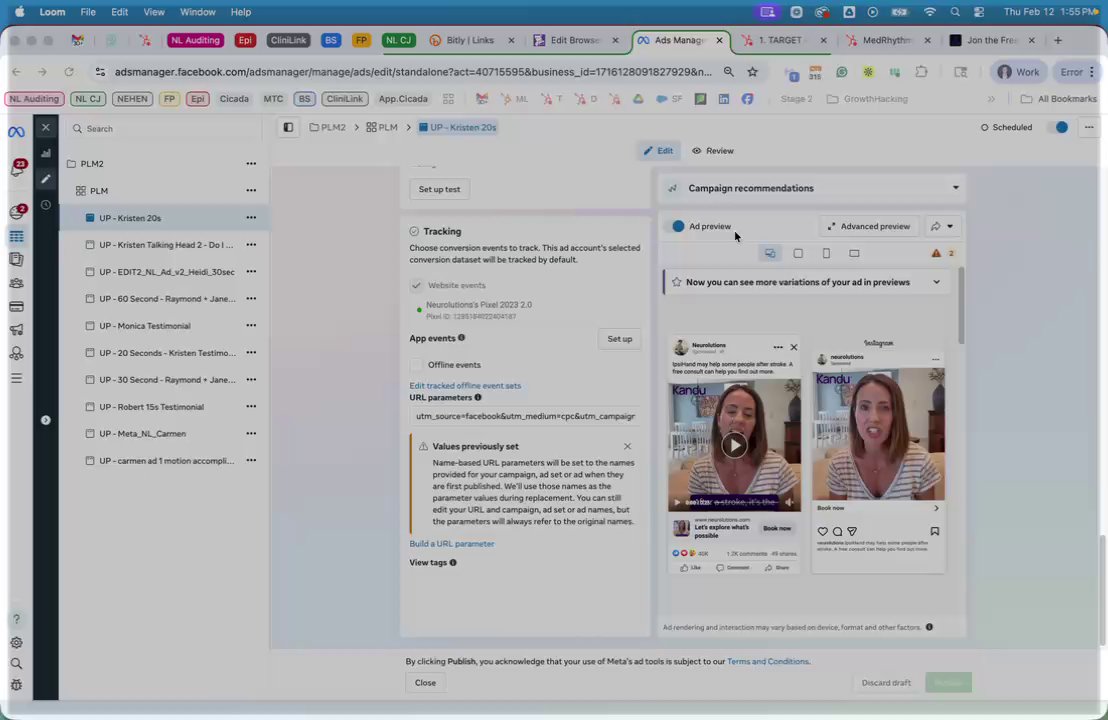1108x720 pixels.
Task: Expand the more variations in previews banner
Action: tap(936, 283)
